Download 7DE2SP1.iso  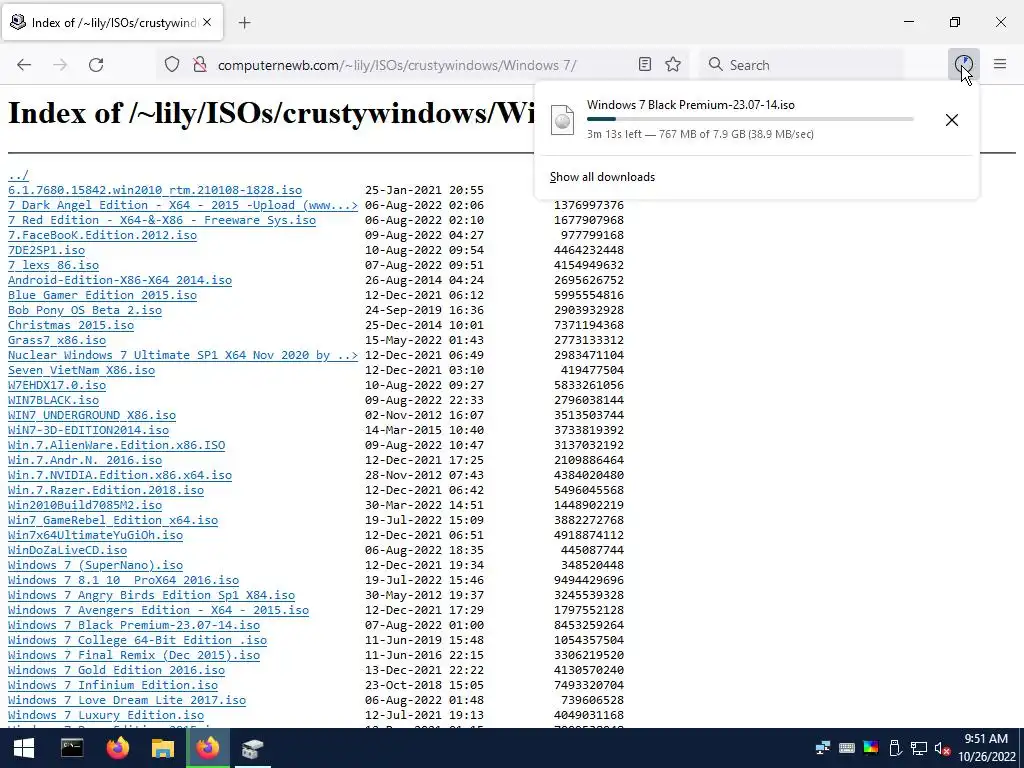(46, 250)
